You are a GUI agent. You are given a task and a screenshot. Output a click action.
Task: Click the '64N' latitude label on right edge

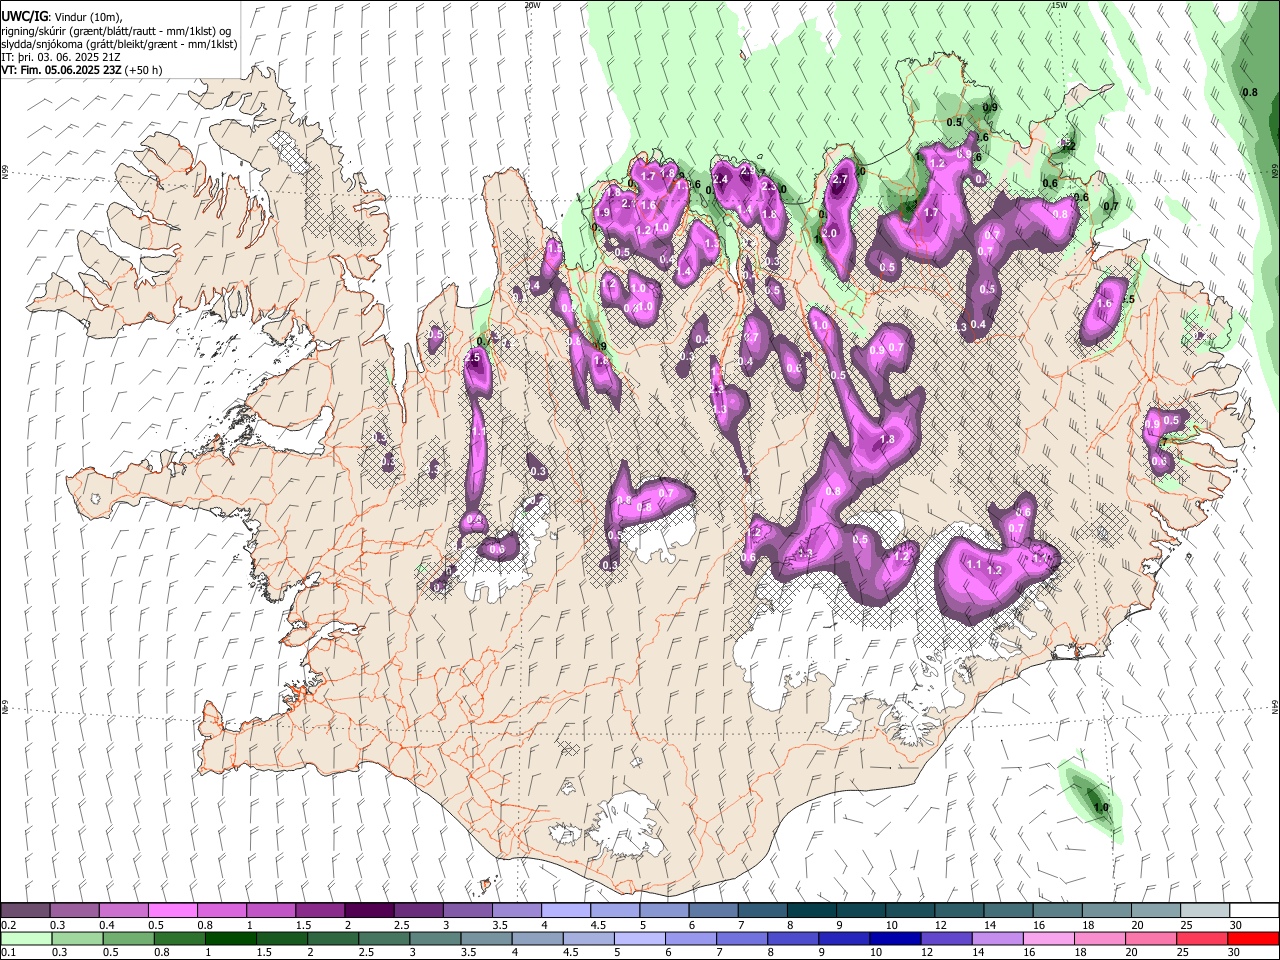tap(1275, 707)
